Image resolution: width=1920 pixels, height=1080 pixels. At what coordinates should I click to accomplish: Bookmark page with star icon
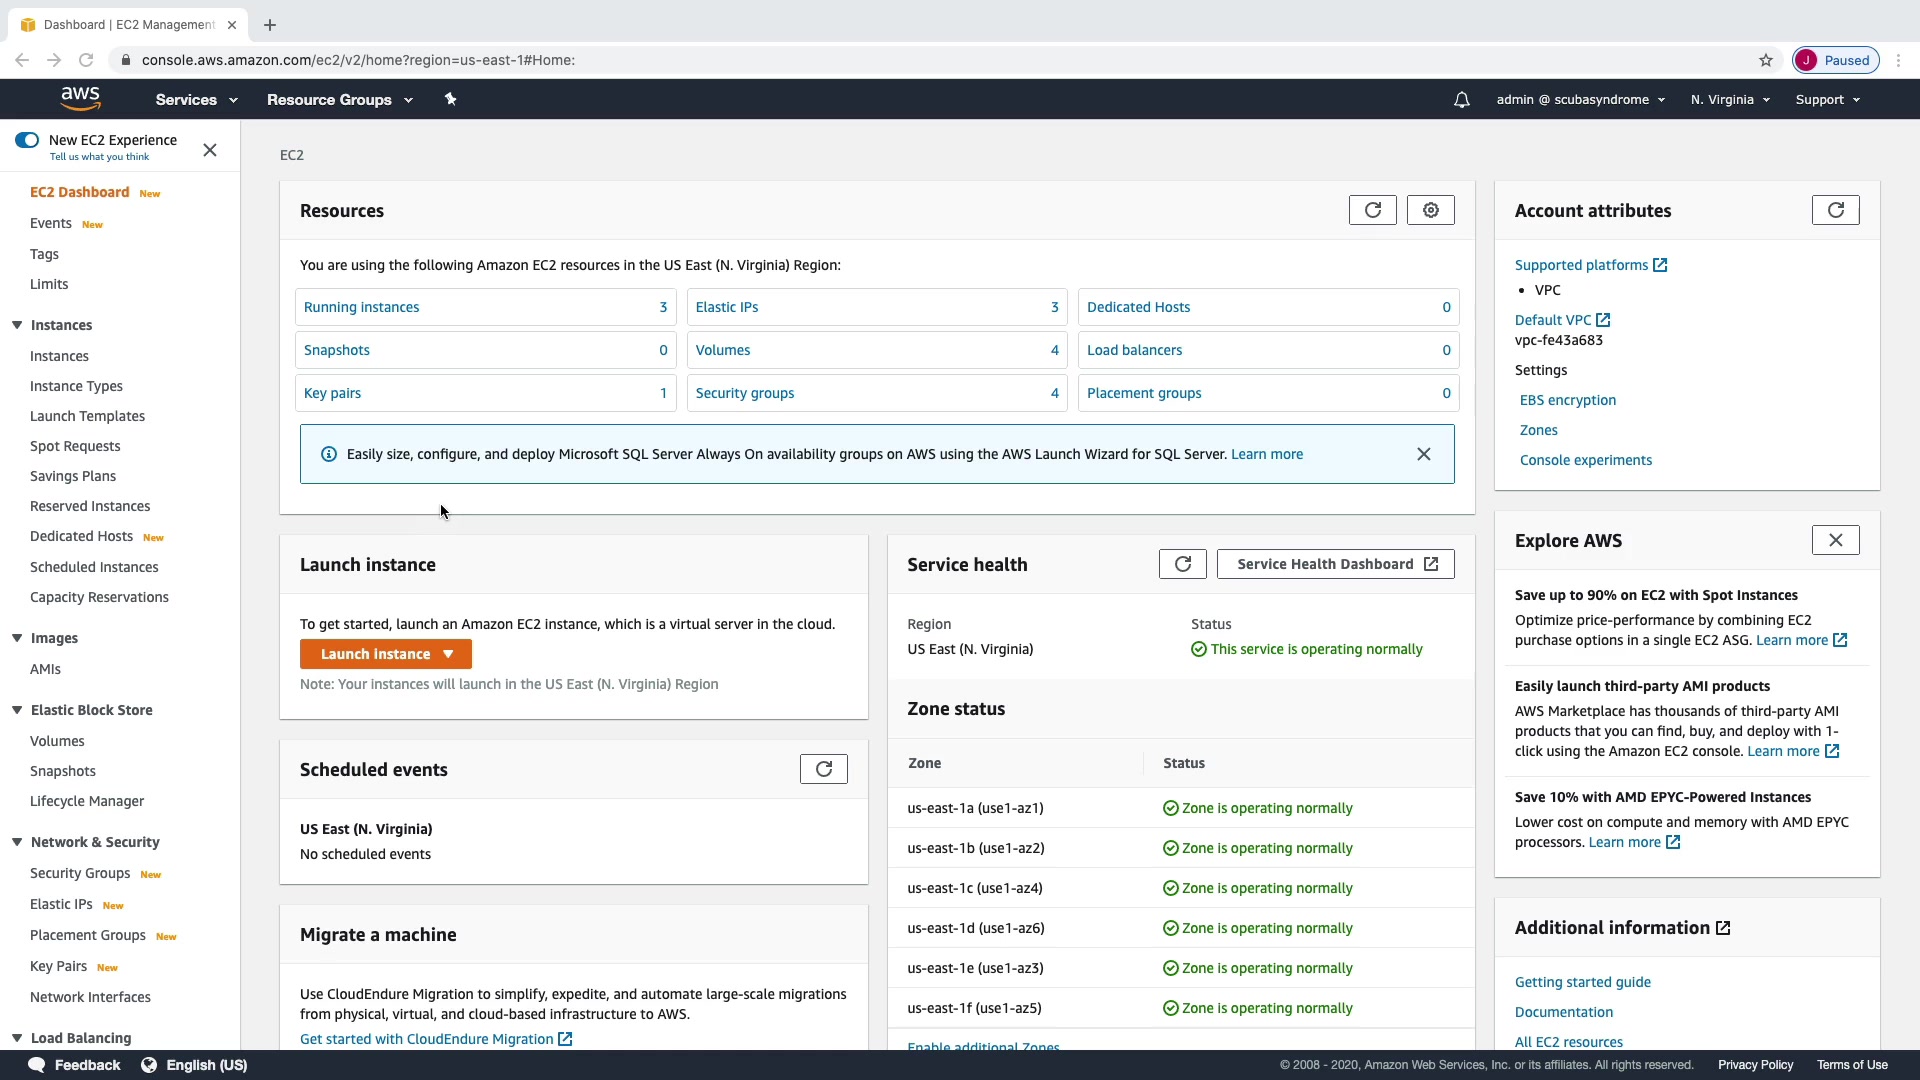[x=1766, y=60]
